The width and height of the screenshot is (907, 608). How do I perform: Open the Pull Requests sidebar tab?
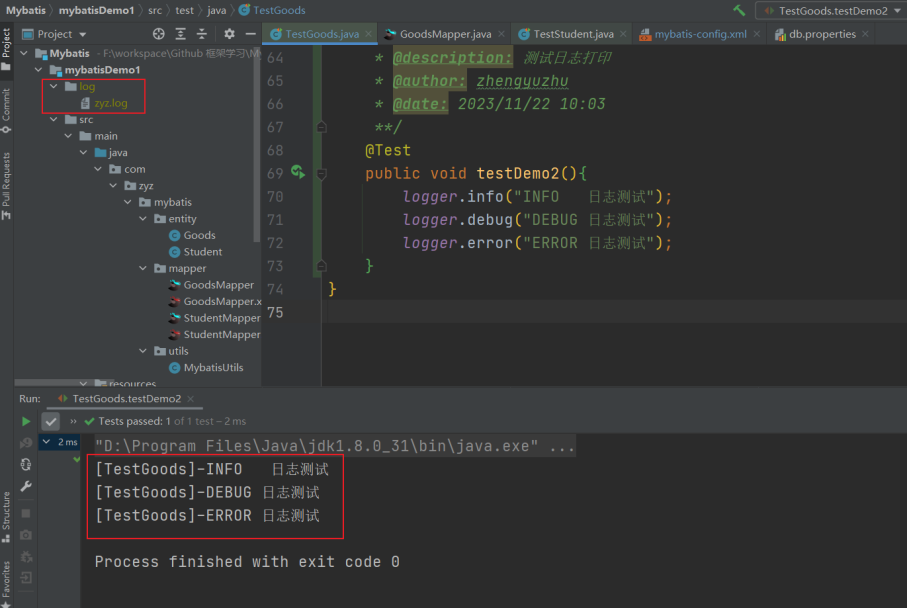[x=6, y=185]
